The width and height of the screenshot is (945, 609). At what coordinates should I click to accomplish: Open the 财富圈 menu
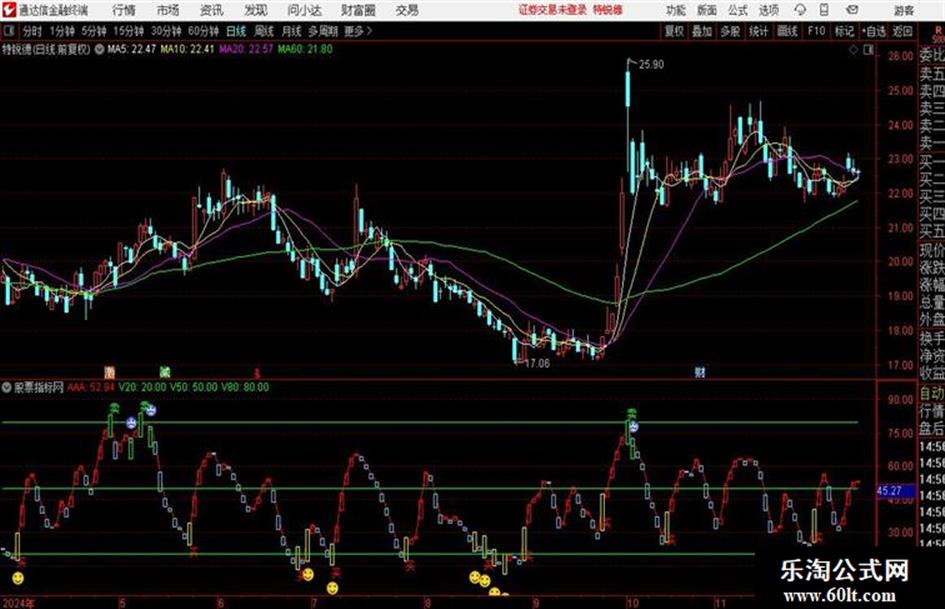pos(358,10)
